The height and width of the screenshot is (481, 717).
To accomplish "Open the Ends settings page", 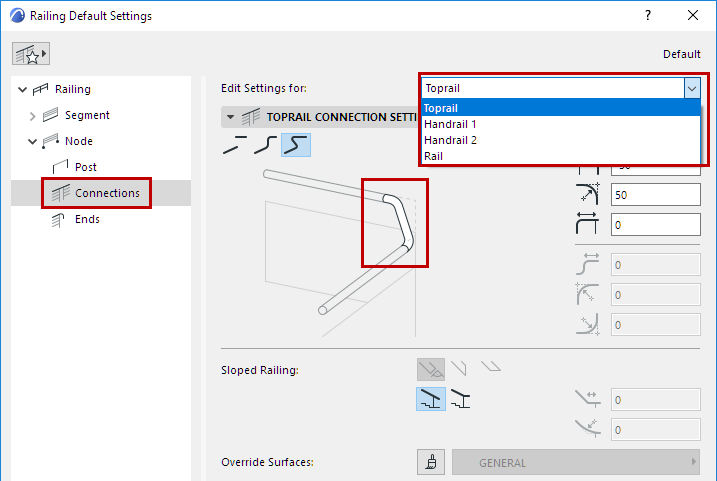I will [x=87, y=219].
